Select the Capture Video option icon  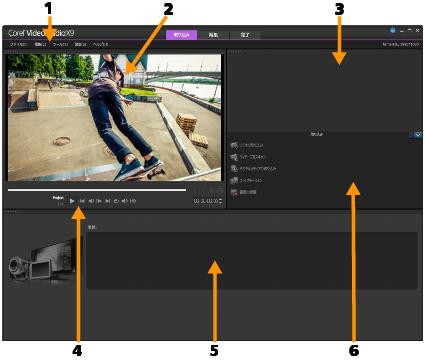234,145
